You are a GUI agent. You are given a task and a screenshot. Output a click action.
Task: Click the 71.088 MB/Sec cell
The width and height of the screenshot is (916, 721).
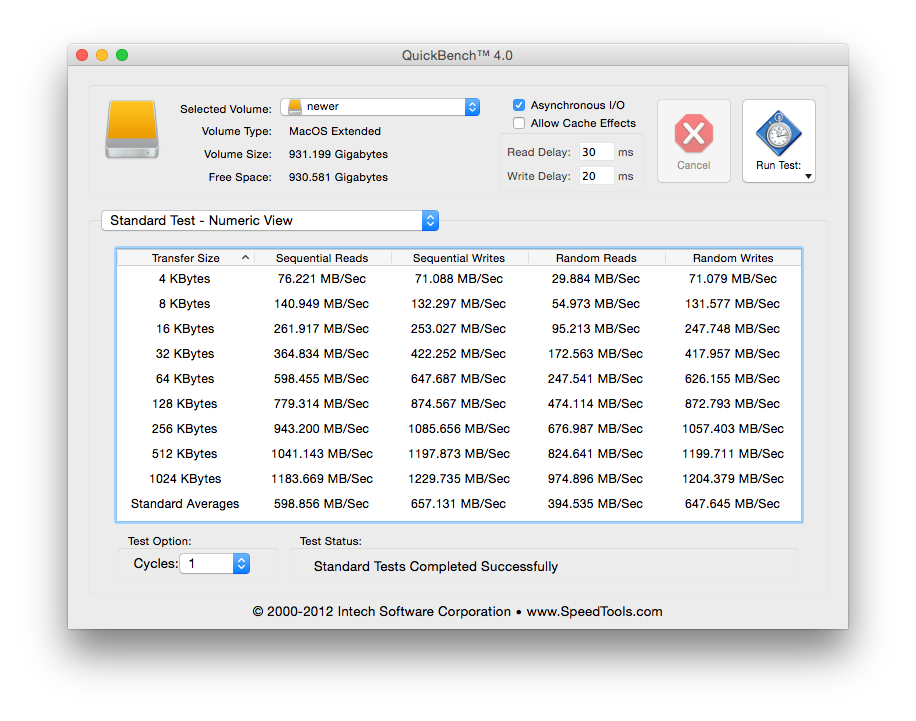pos(459,279)
